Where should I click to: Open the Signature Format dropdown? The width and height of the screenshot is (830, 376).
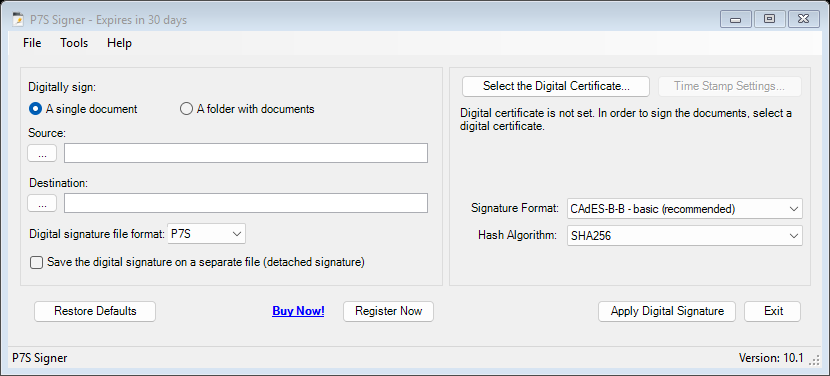[x=684, y=209]
